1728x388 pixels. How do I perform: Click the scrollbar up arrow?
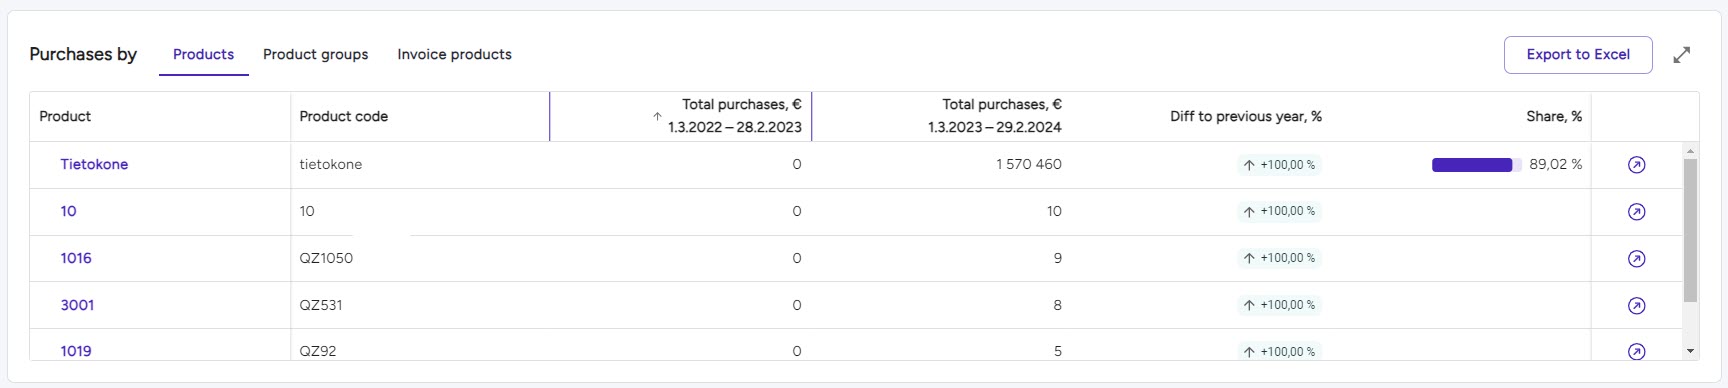(1690, 151)
